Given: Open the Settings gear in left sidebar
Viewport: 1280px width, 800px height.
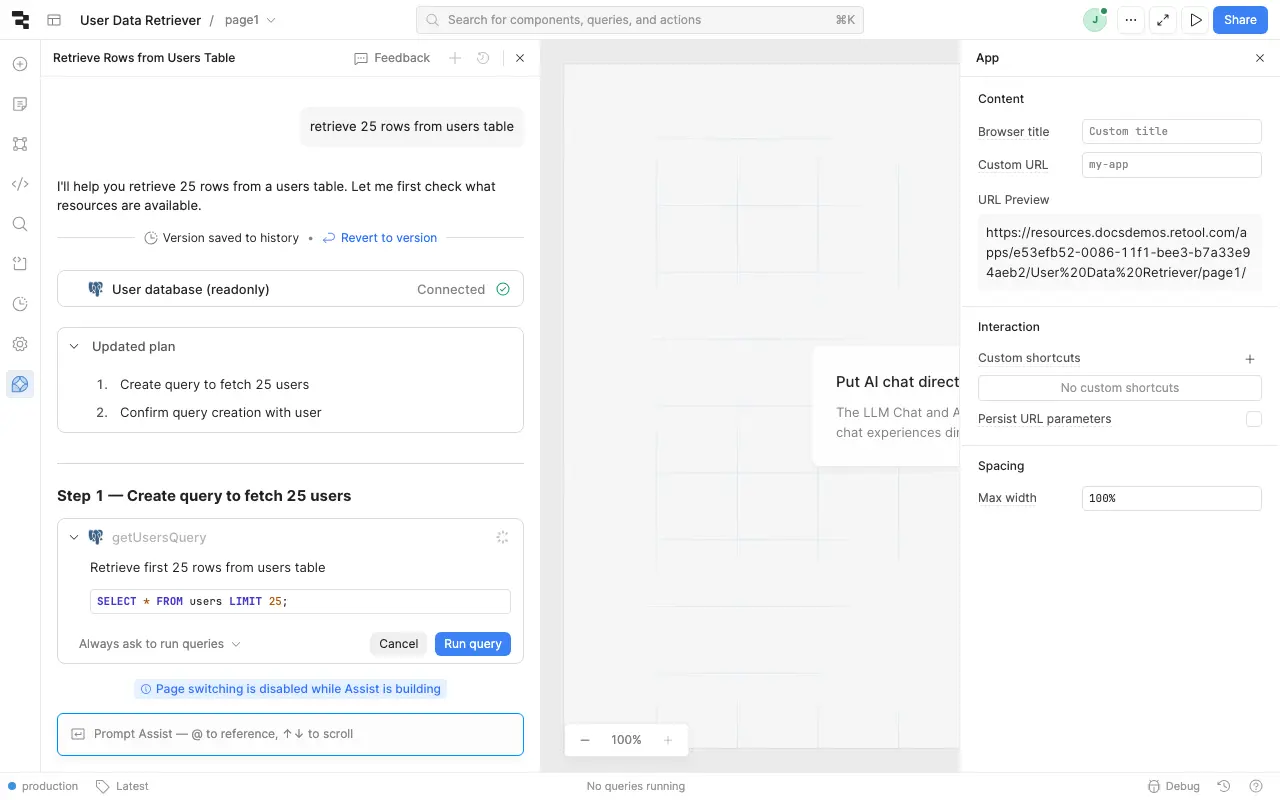Looking at the screenshot, I should [x=20, y=344].
